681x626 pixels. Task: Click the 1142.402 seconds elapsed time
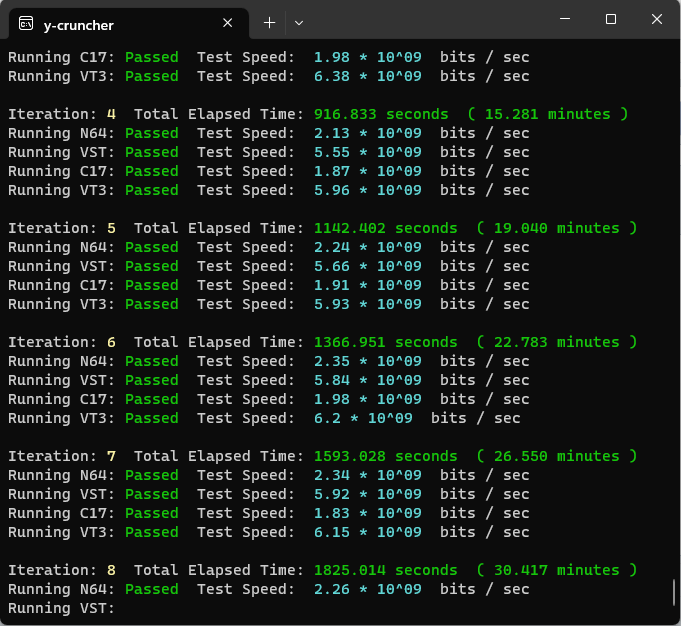tap(385, 228)
